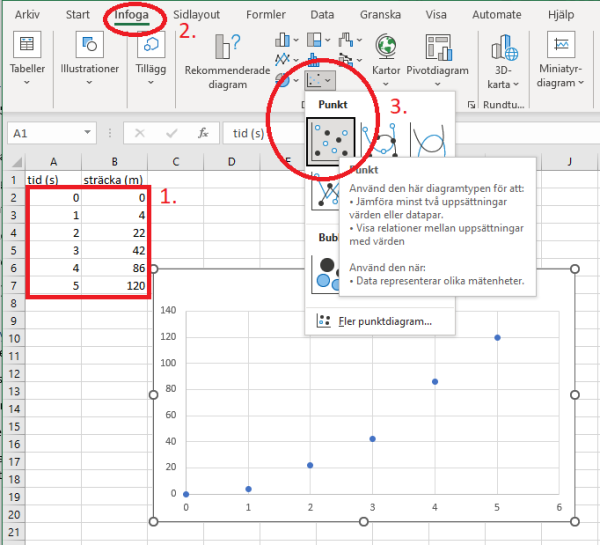Expand the Illustrationer dropdown
The image size is (600, 545).
[90, 60]
